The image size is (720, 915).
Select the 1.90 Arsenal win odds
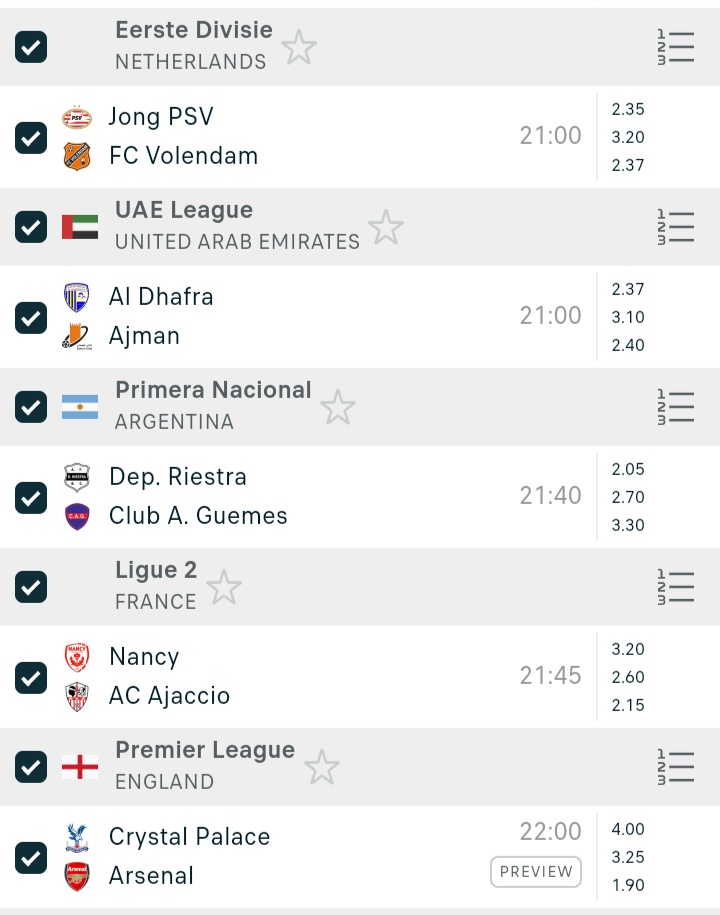628,885
